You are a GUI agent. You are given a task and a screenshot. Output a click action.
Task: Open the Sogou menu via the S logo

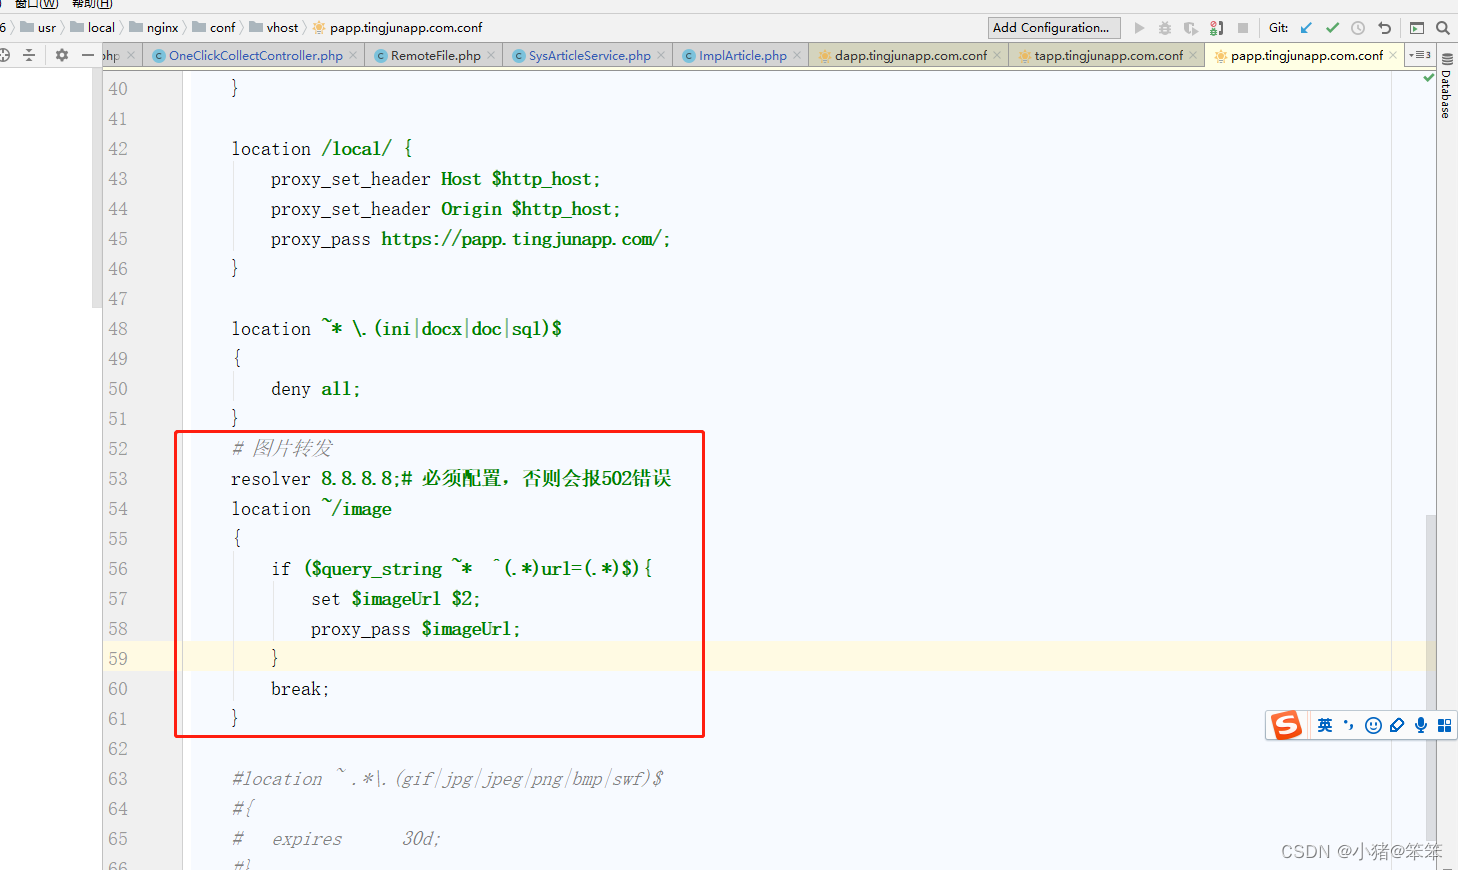pos(1287,725)
